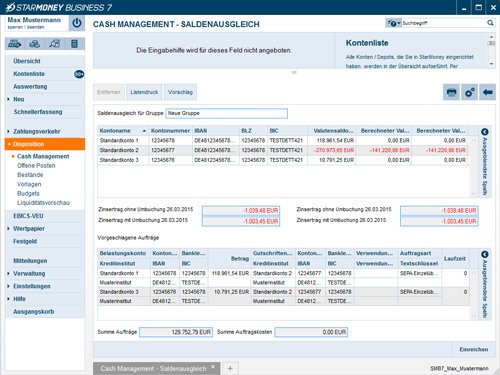Expand the Verwaltung section
The height and width of the screenshot is (375, 500).
click(x=29, y=273)
